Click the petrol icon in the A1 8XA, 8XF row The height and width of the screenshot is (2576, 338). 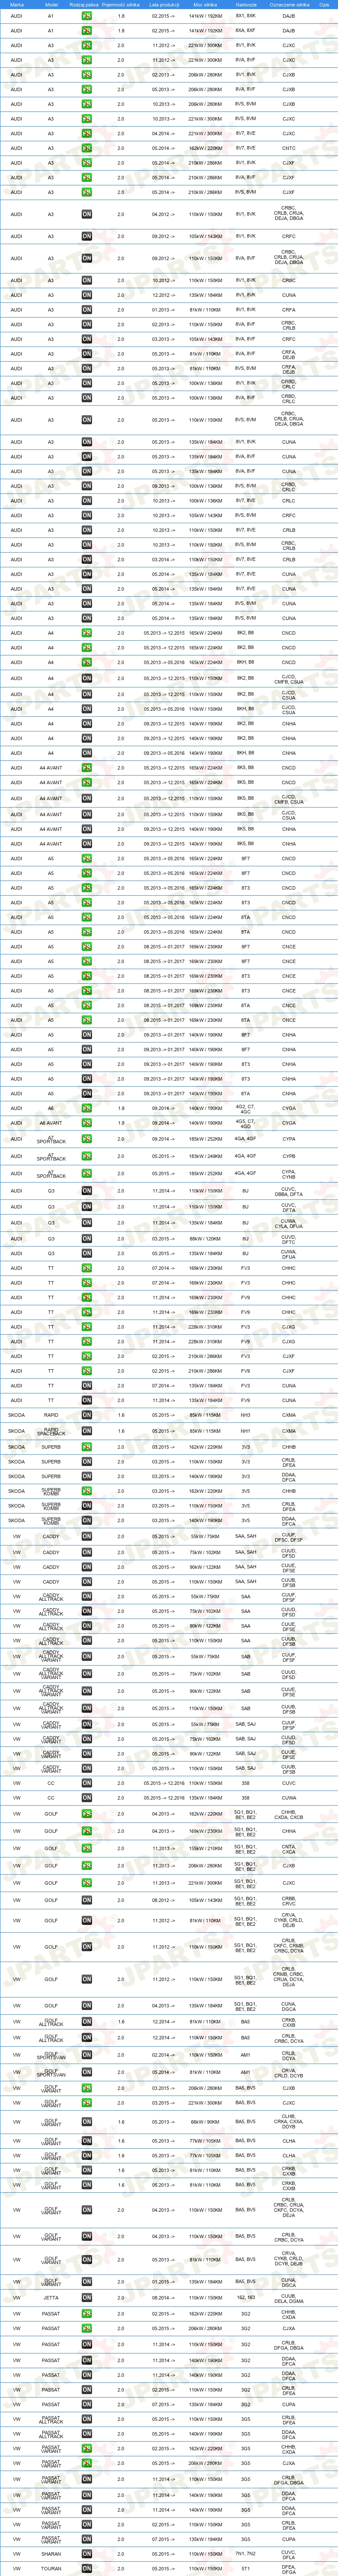87,31
